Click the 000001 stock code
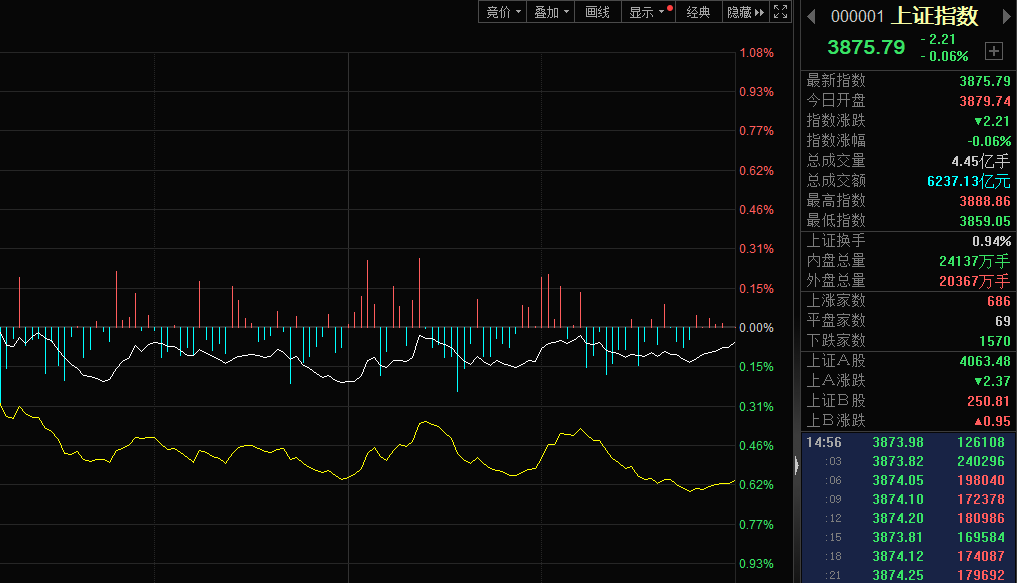Viewport: 1017px width, 583px height. point(858,17)
